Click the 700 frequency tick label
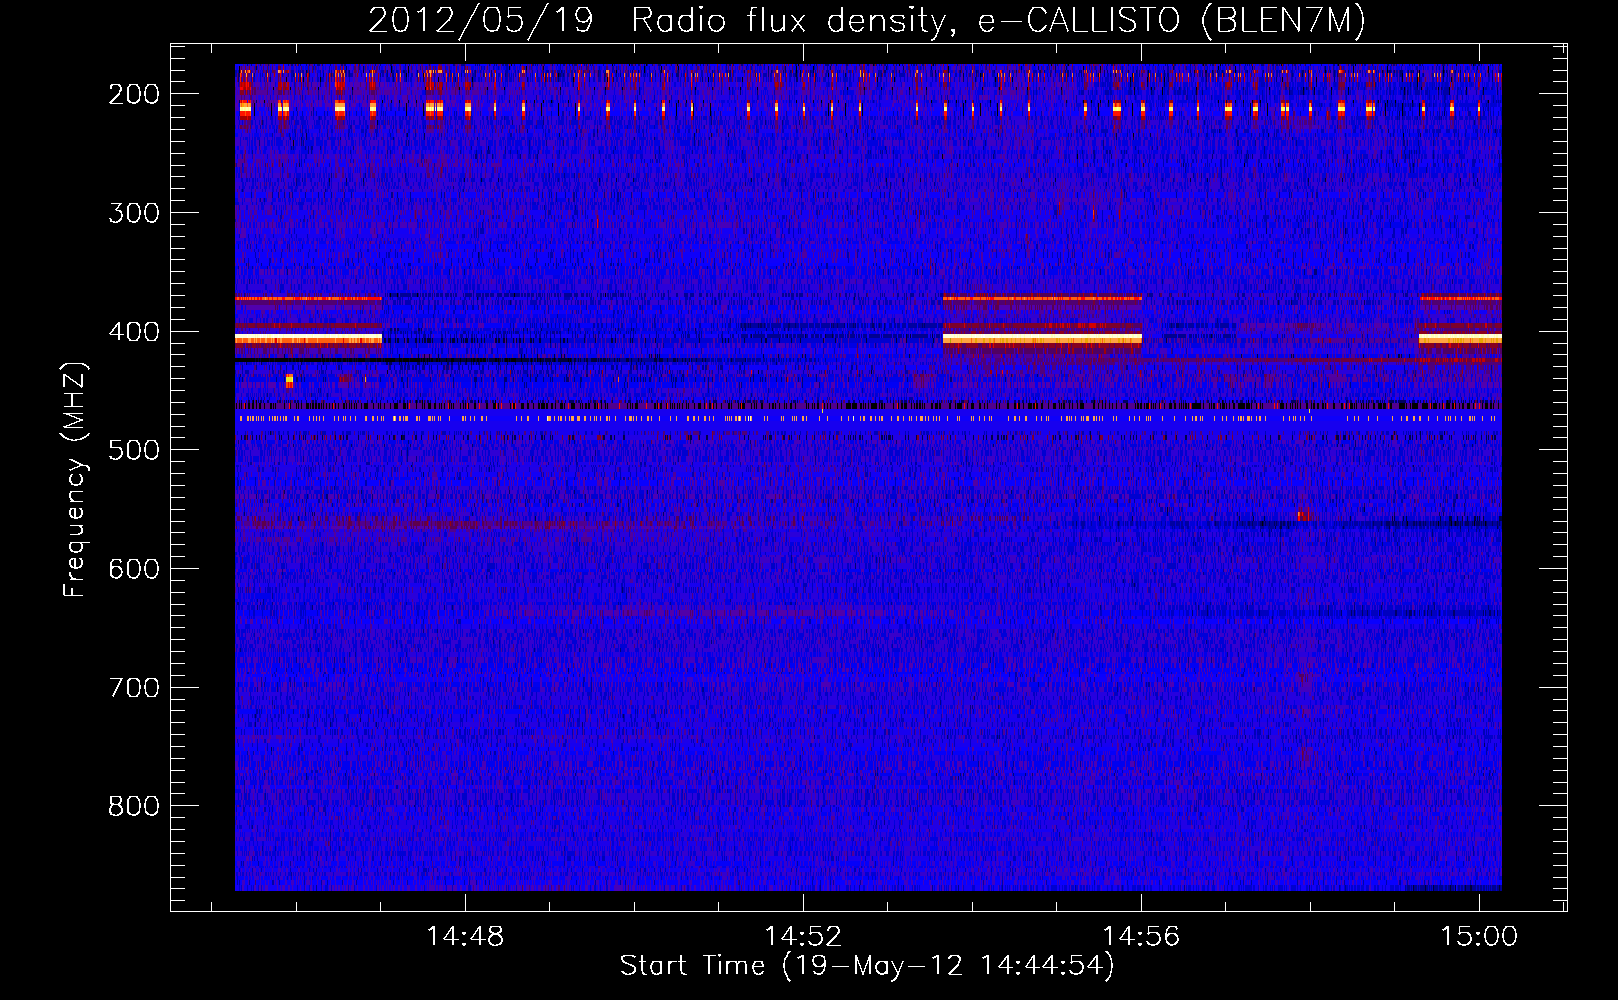 [134, 687]
